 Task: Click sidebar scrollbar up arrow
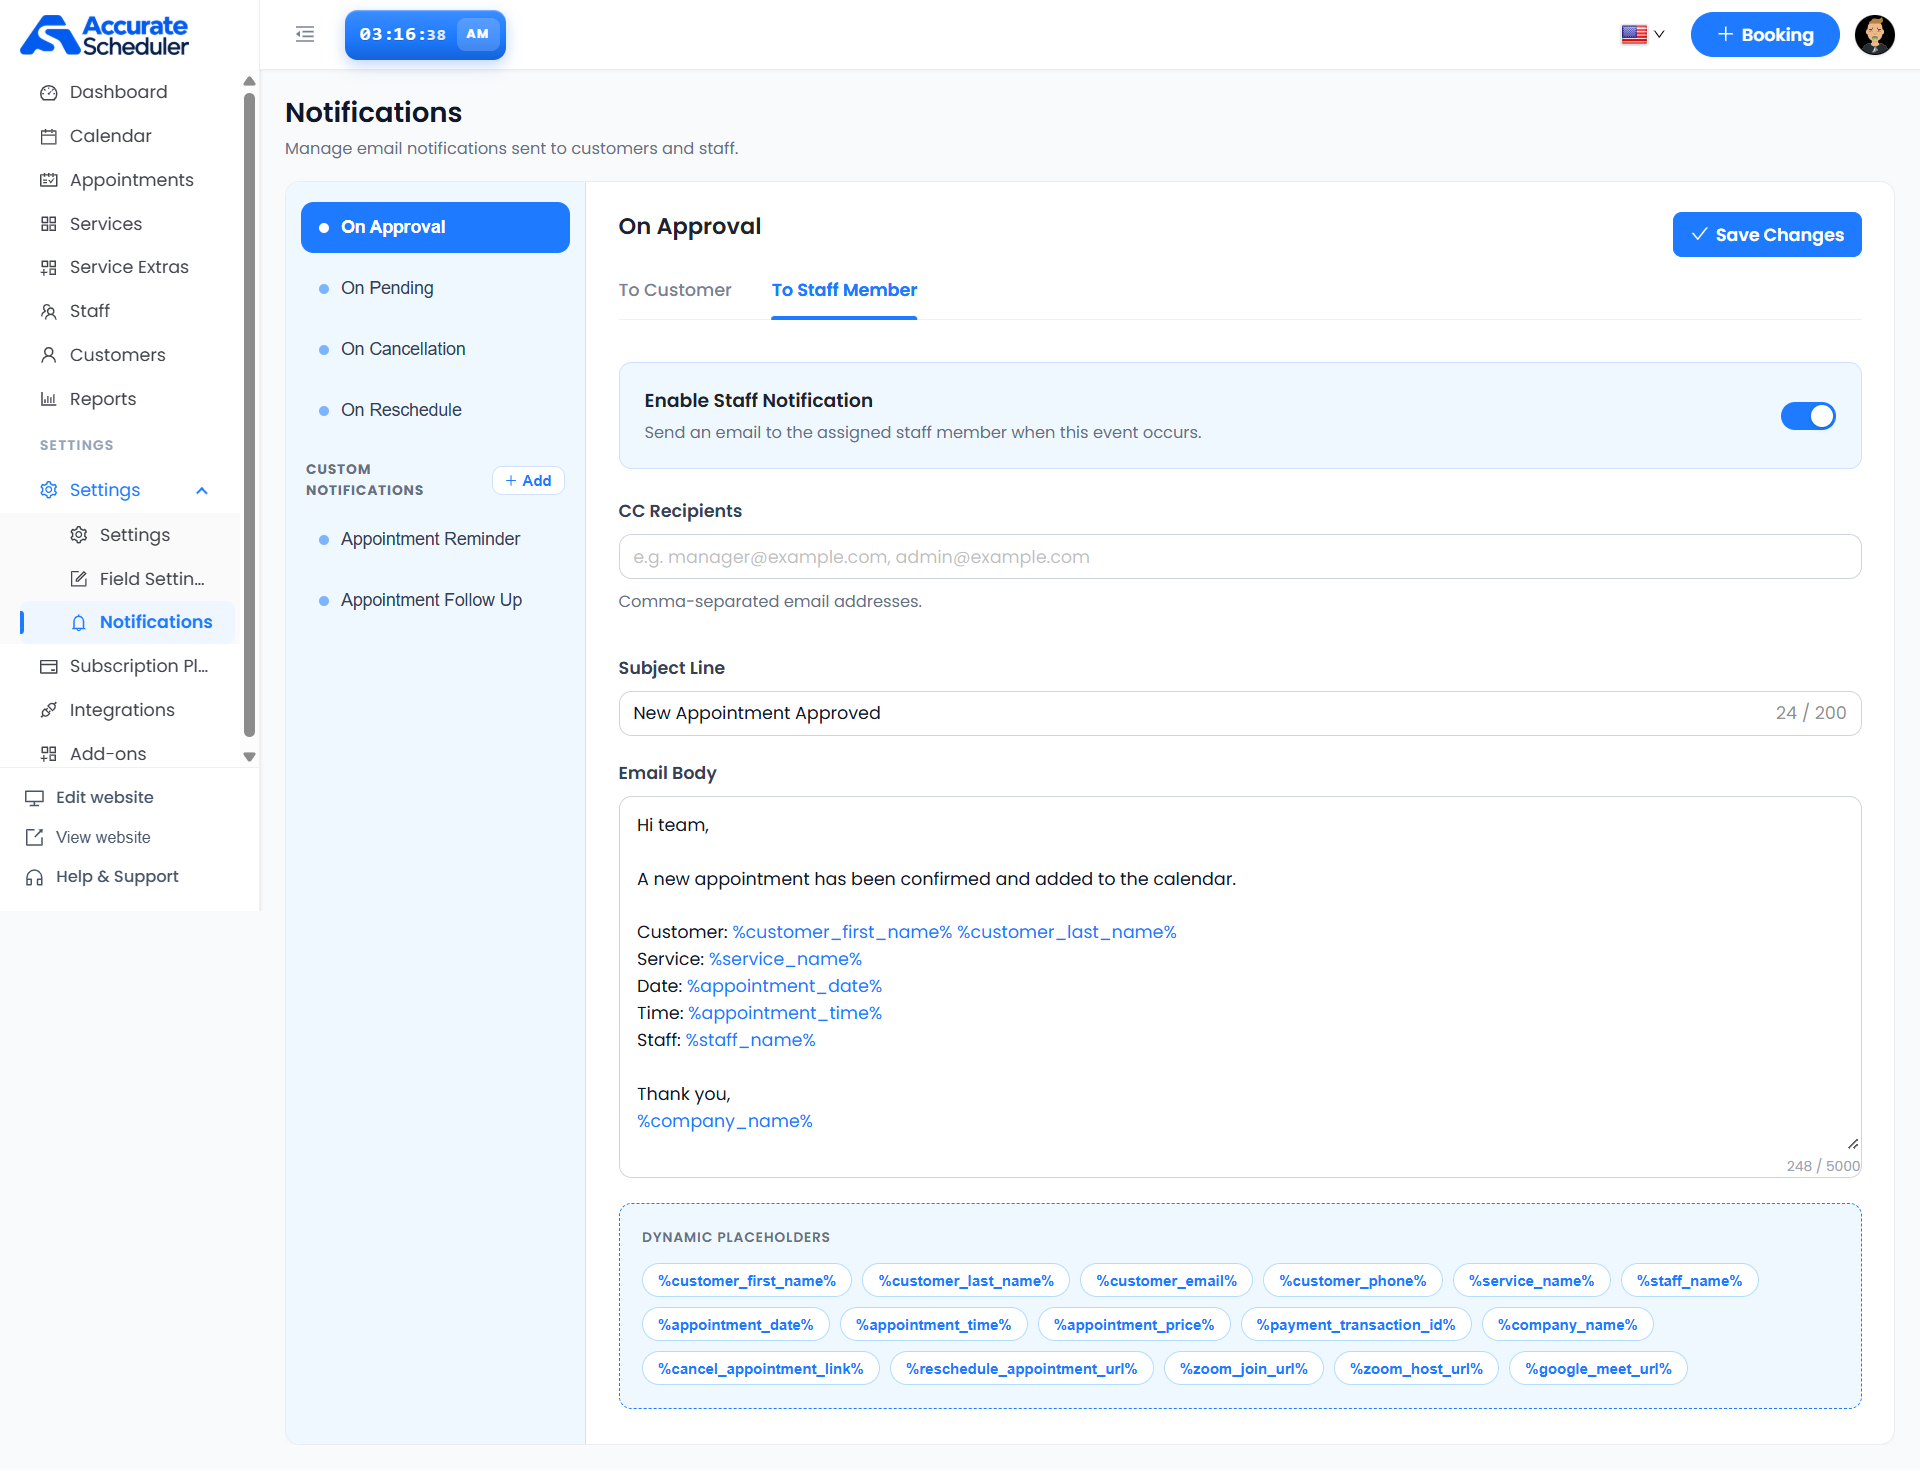pos(249,81)
